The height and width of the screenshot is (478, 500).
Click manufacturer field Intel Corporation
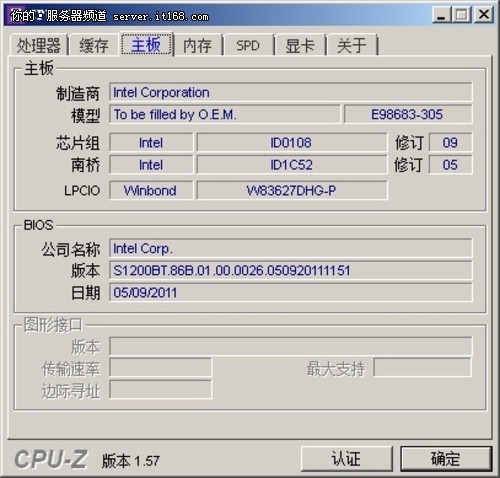click(x=291, y=92)
